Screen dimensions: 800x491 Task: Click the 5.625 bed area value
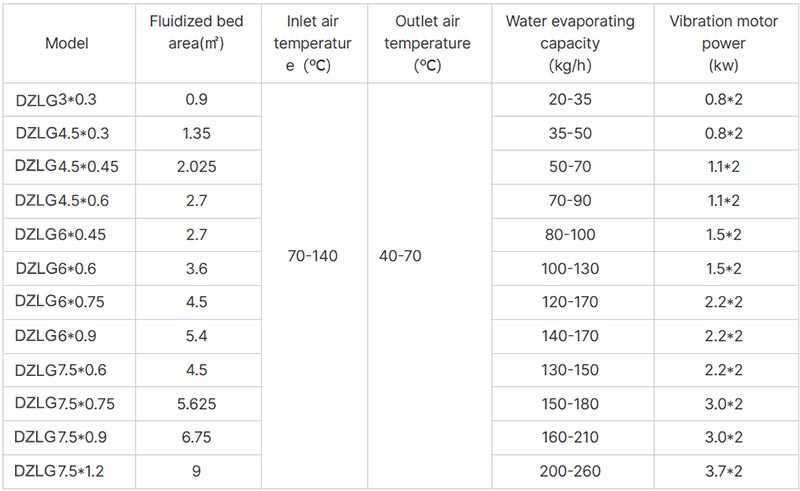tap(196, 404)
